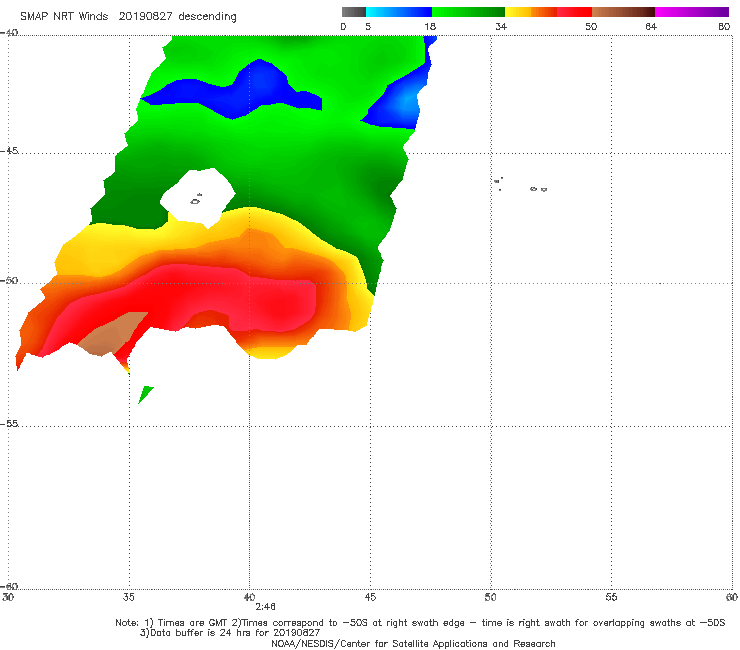The width and height of the screenshot is (740, 650).
Task: Click the bottom-axis longitude label "45"
Action: pyautogui.click(x=370, y=597)
